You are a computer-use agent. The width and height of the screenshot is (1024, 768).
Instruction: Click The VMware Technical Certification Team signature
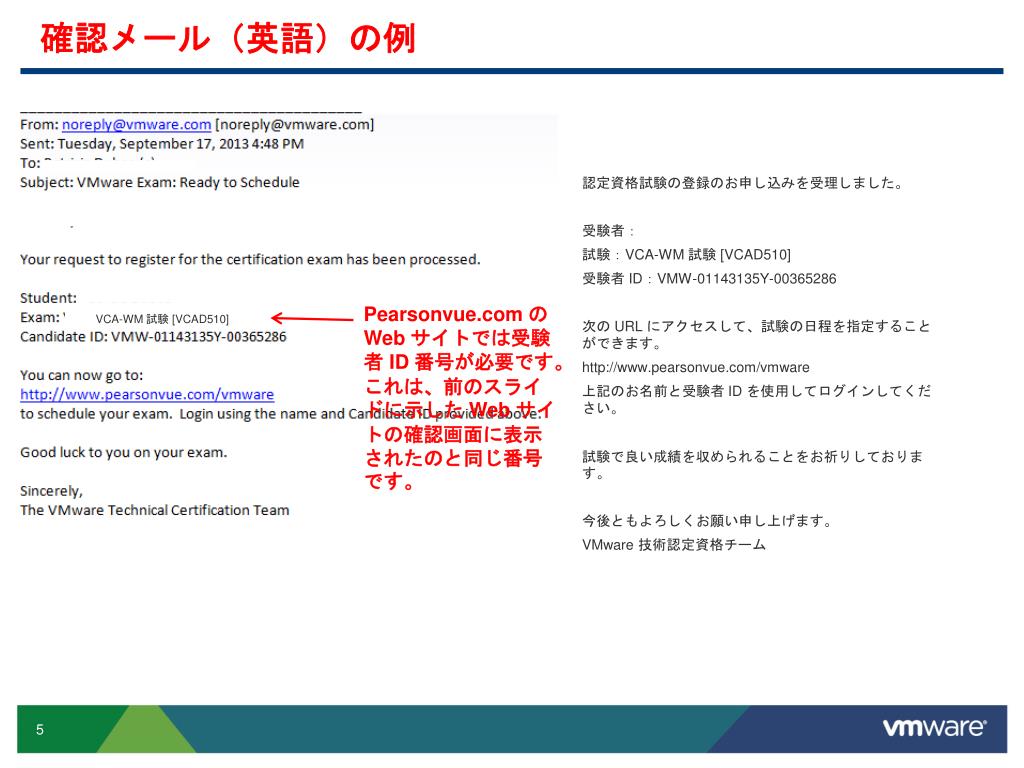point(155,510)
